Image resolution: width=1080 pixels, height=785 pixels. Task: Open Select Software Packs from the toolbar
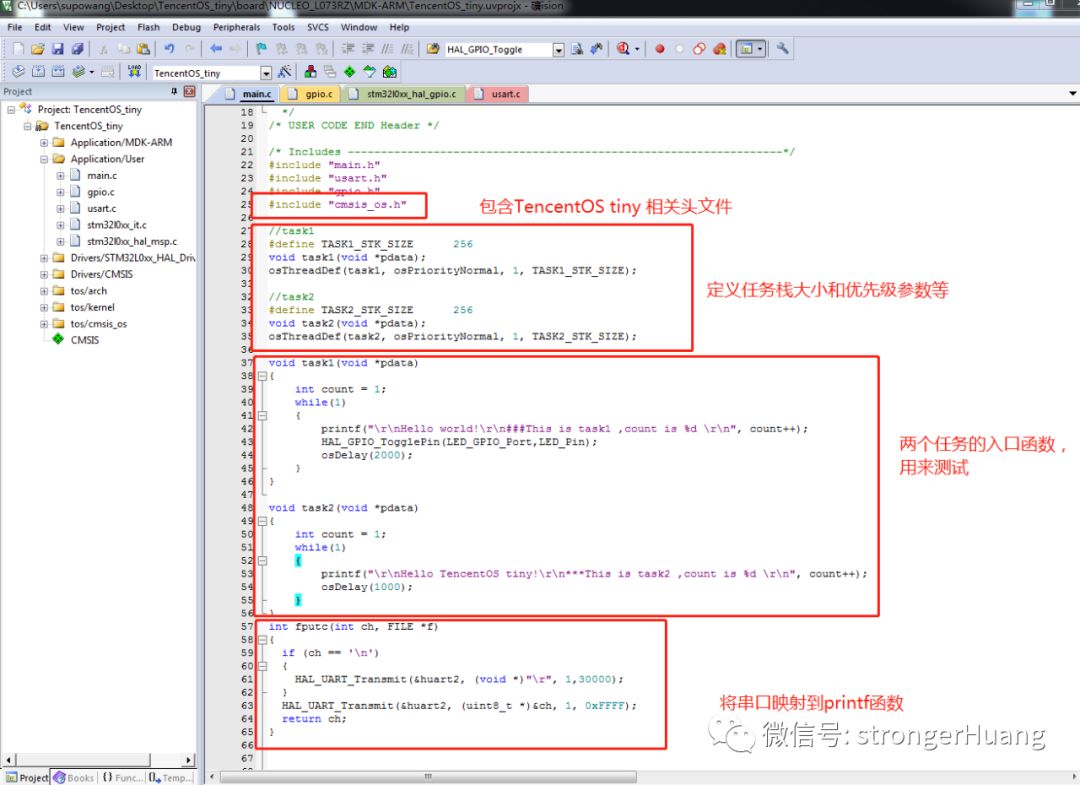coord(370,72)
